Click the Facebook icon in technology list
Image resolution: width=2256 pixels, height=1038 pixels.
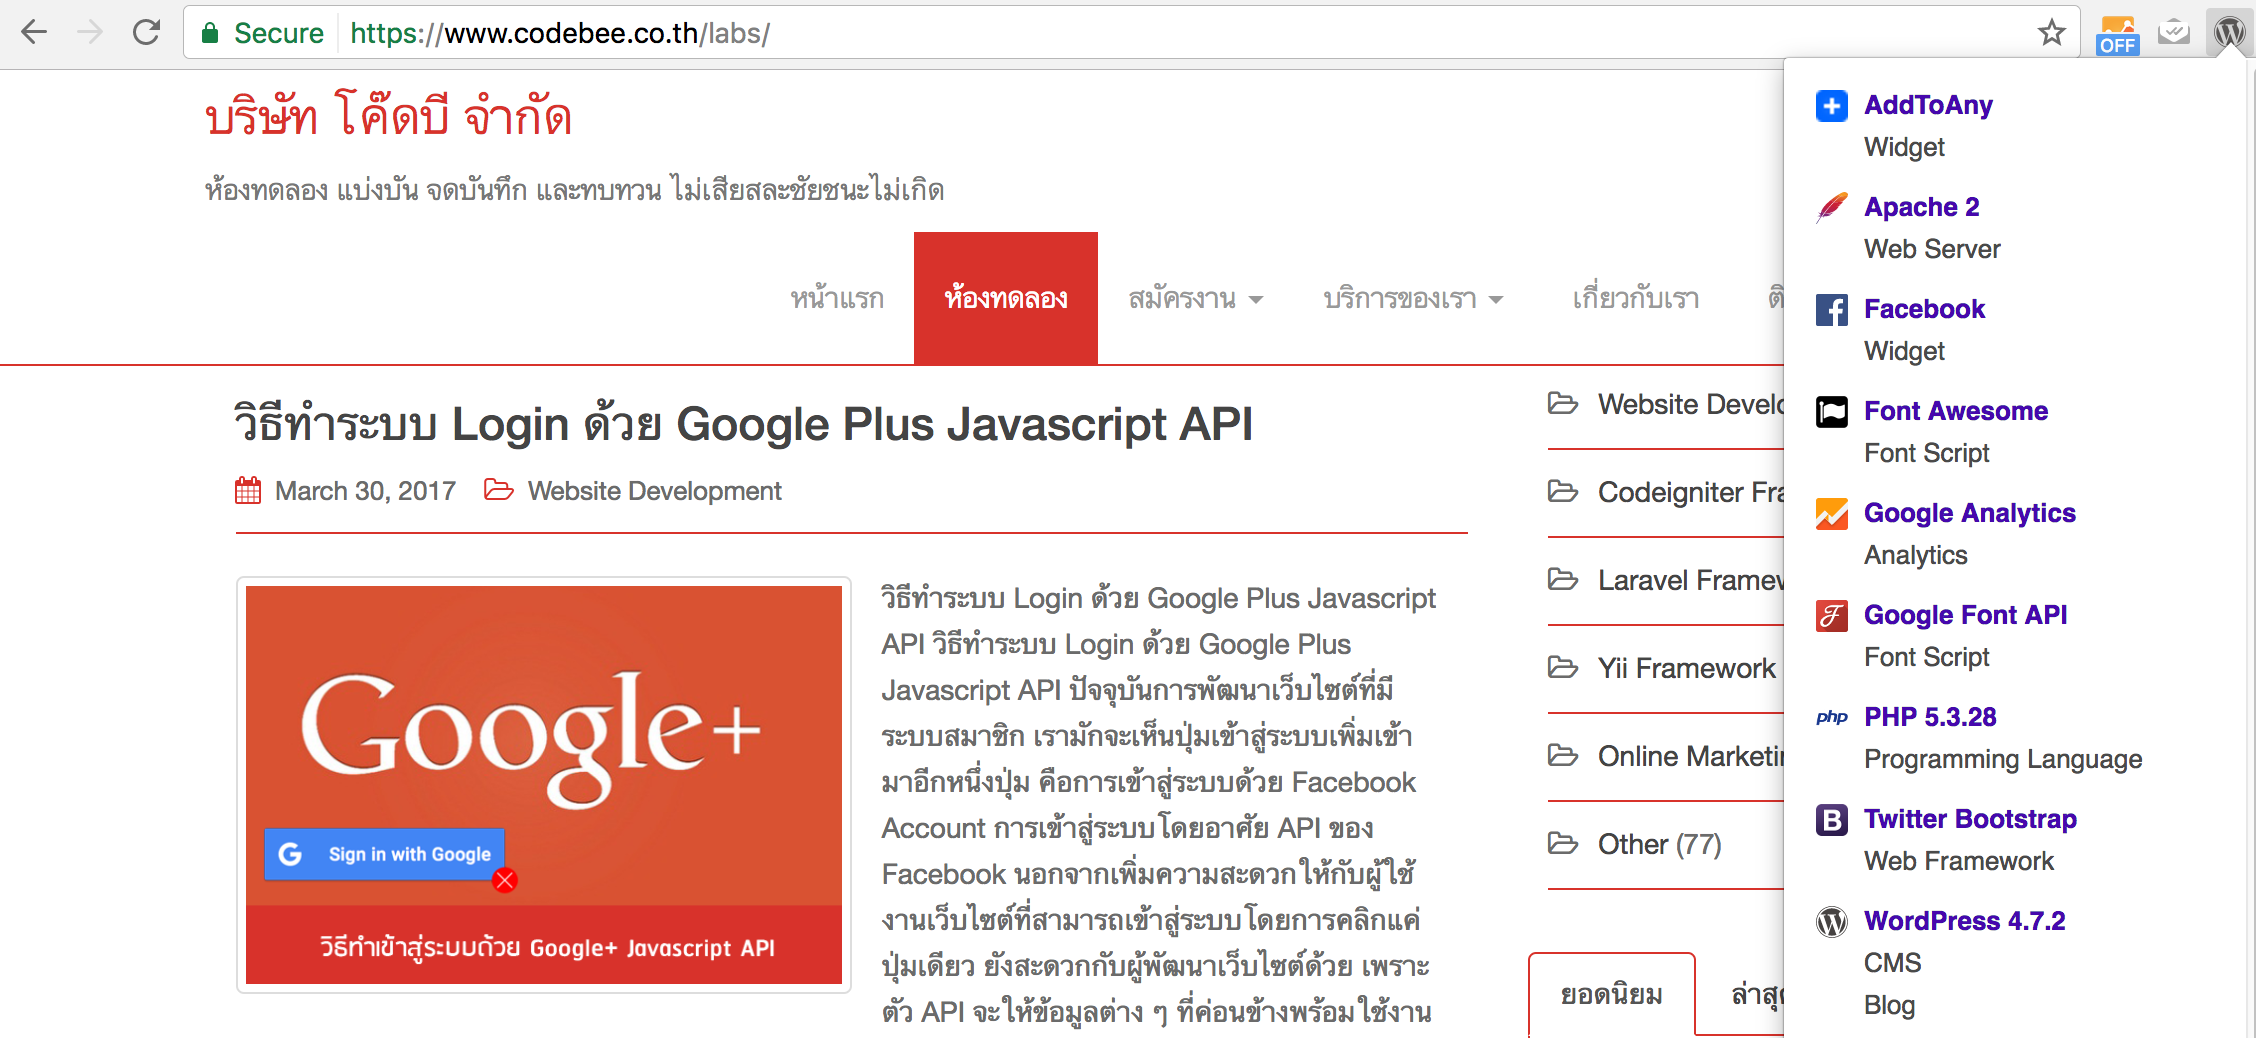pos(1831,310)
